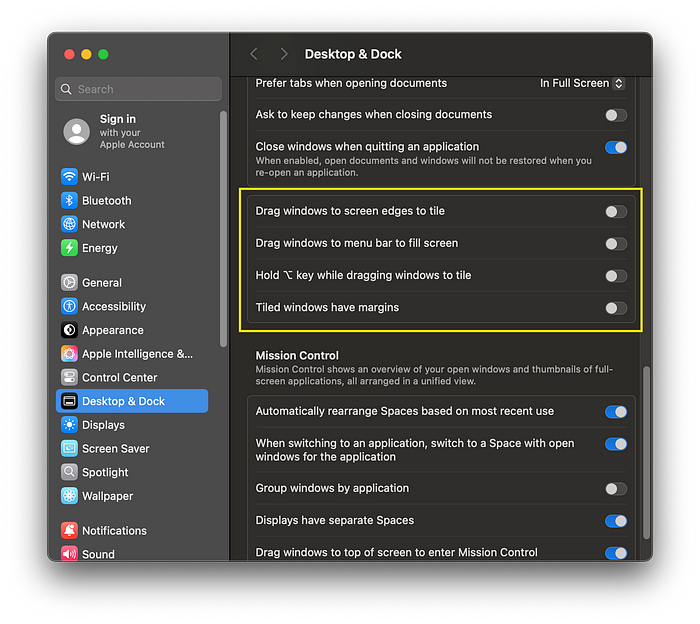Select Network in the sidebar
Image resolution: width=700 pixels, height=624 pixels.
pyautogui.click(x=132, y=224)
